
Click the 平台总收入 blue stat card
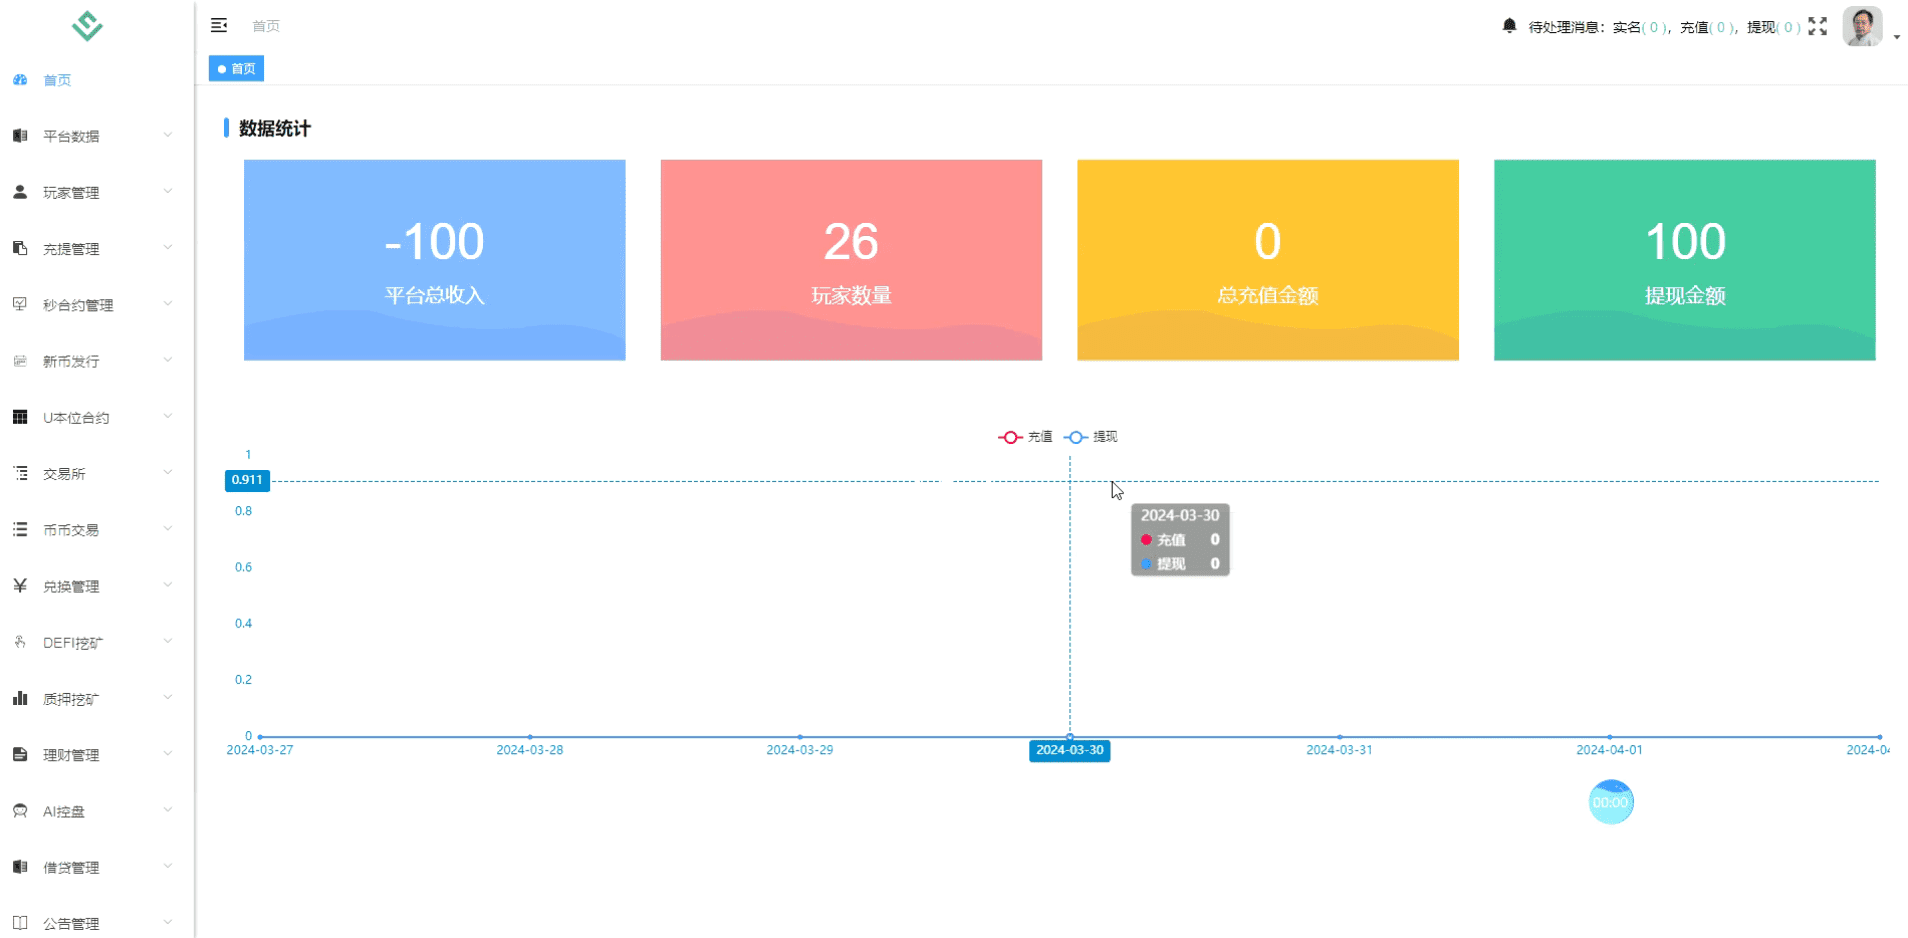434,260
